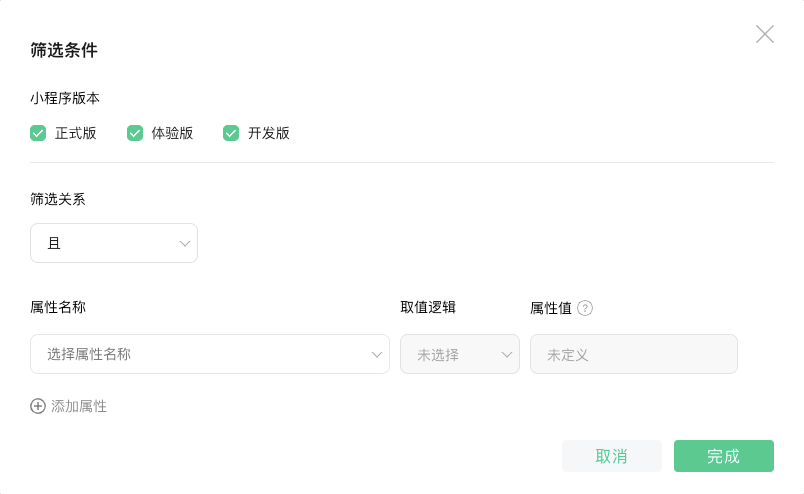Click the chevron arrow in 未选择 dropdown
Screen dimensions: 804x494
tap(507, 354)
